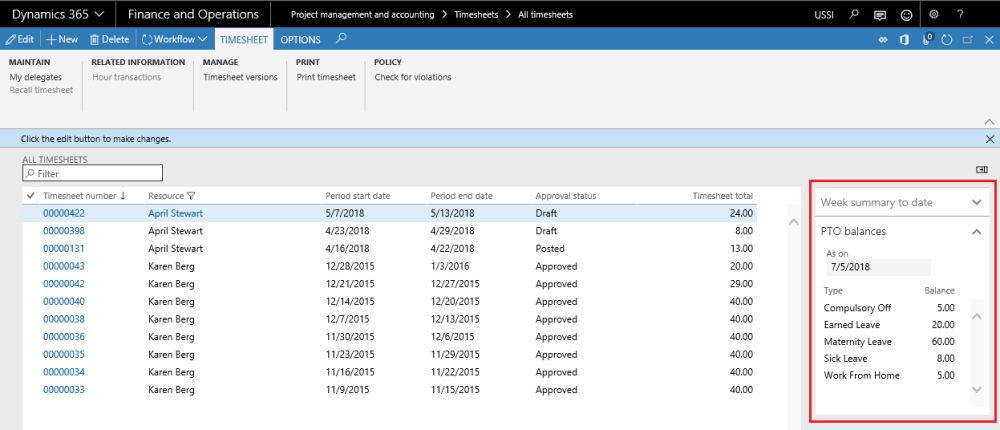Open timesheet 00000398 link
Viewport: 1000px width, 430px height.
[64, 231]
